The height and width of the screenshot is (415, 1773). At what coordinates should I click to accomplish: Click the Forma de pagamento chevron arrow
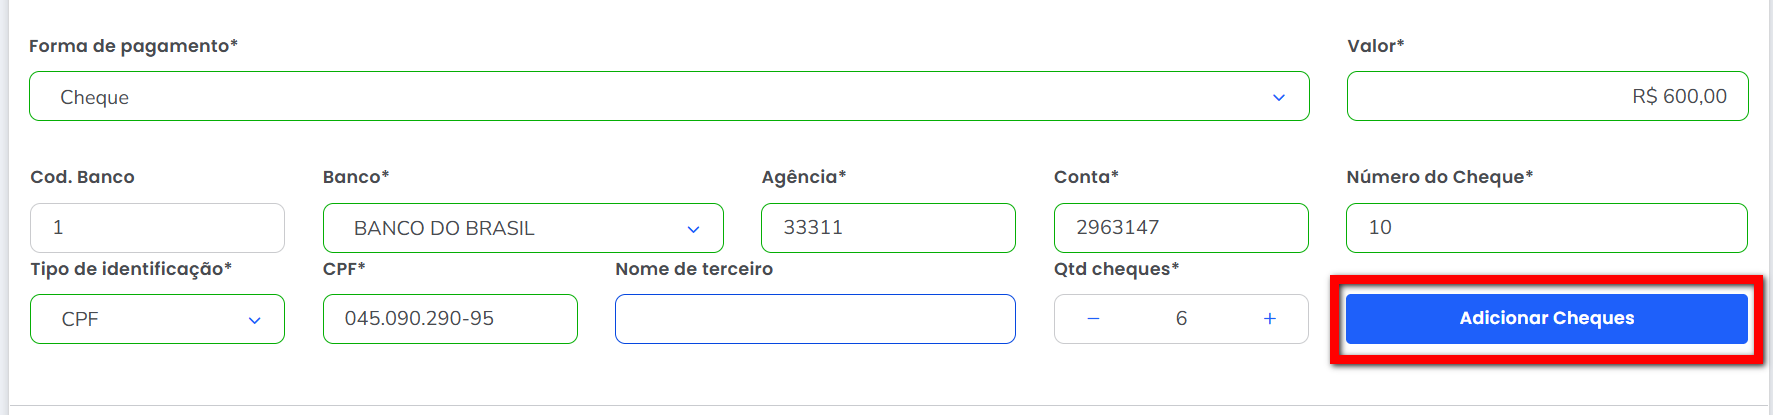(x=1278, y=97)
